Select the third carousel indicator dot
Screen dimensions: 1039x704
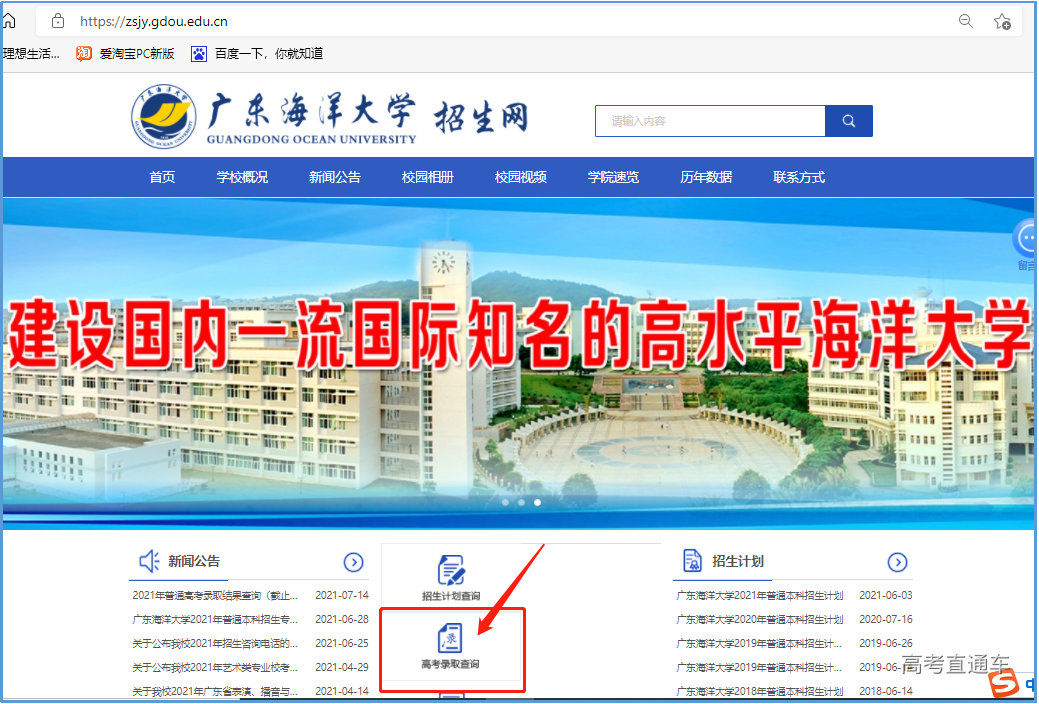537,502
